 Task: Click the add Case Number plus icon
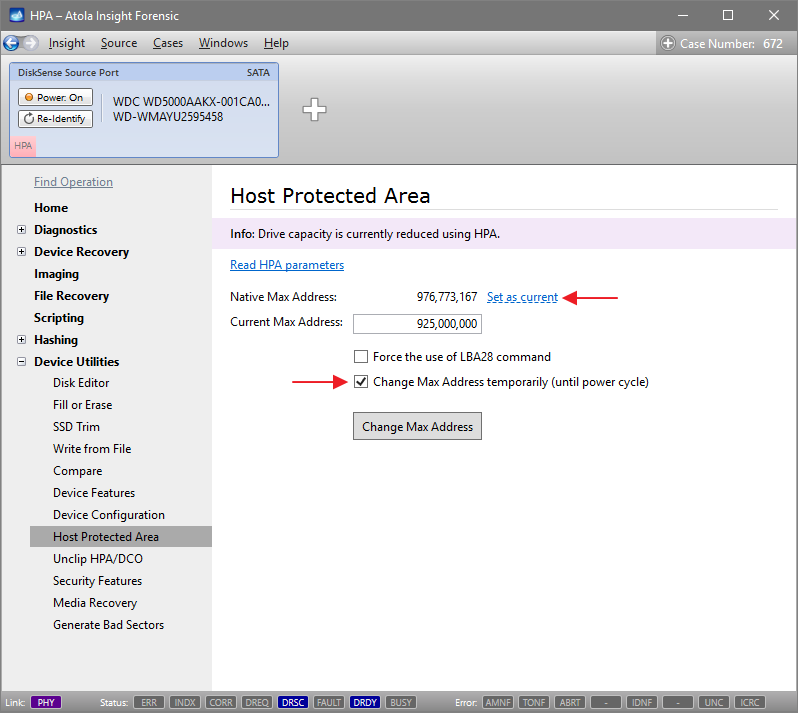[668, 43]
